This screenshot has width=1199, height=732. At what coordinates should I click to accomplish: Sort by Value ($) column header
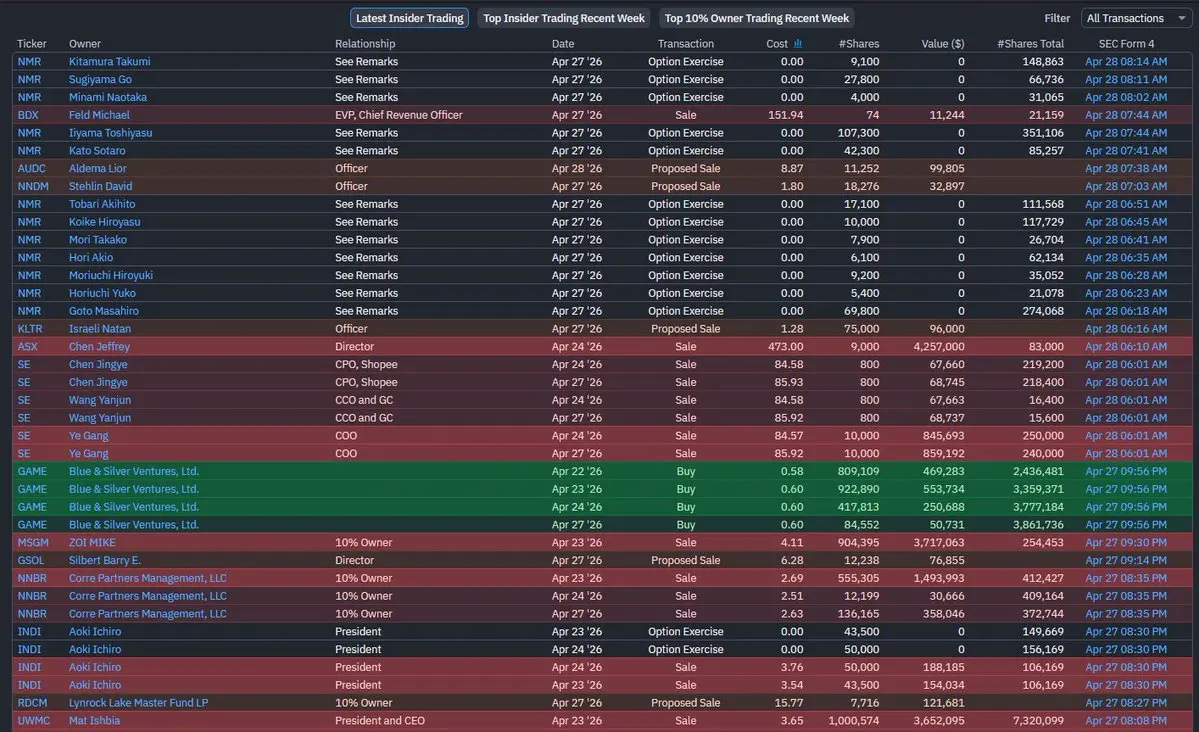click(942, 44)
